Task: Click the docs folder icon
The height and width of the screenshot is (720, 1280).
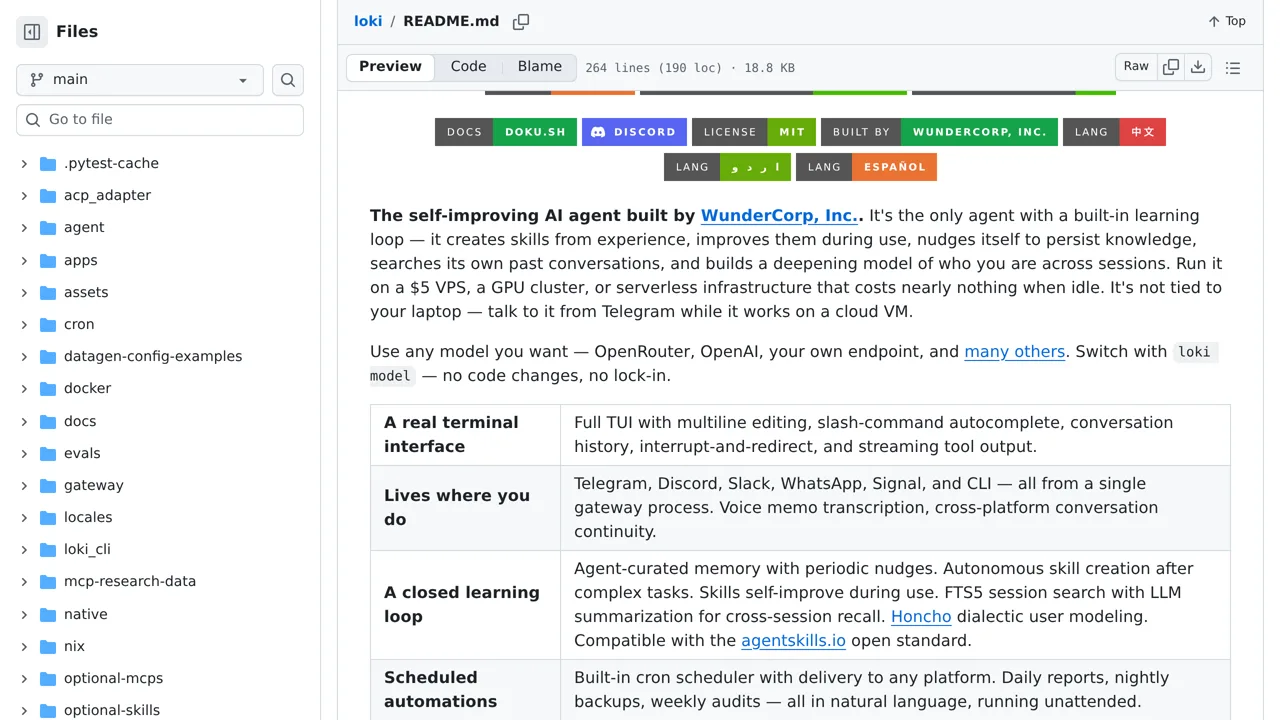Action: point(48,421)
